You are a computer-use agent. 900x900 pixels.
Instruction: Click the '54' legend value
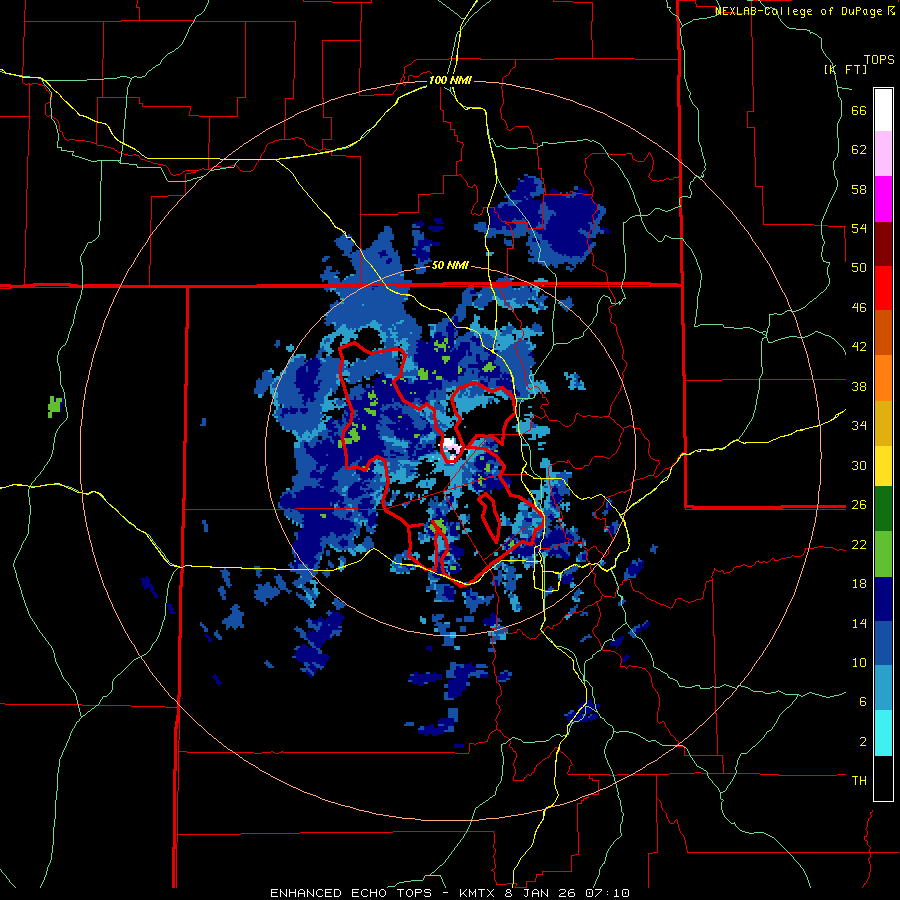click(859, 228)
